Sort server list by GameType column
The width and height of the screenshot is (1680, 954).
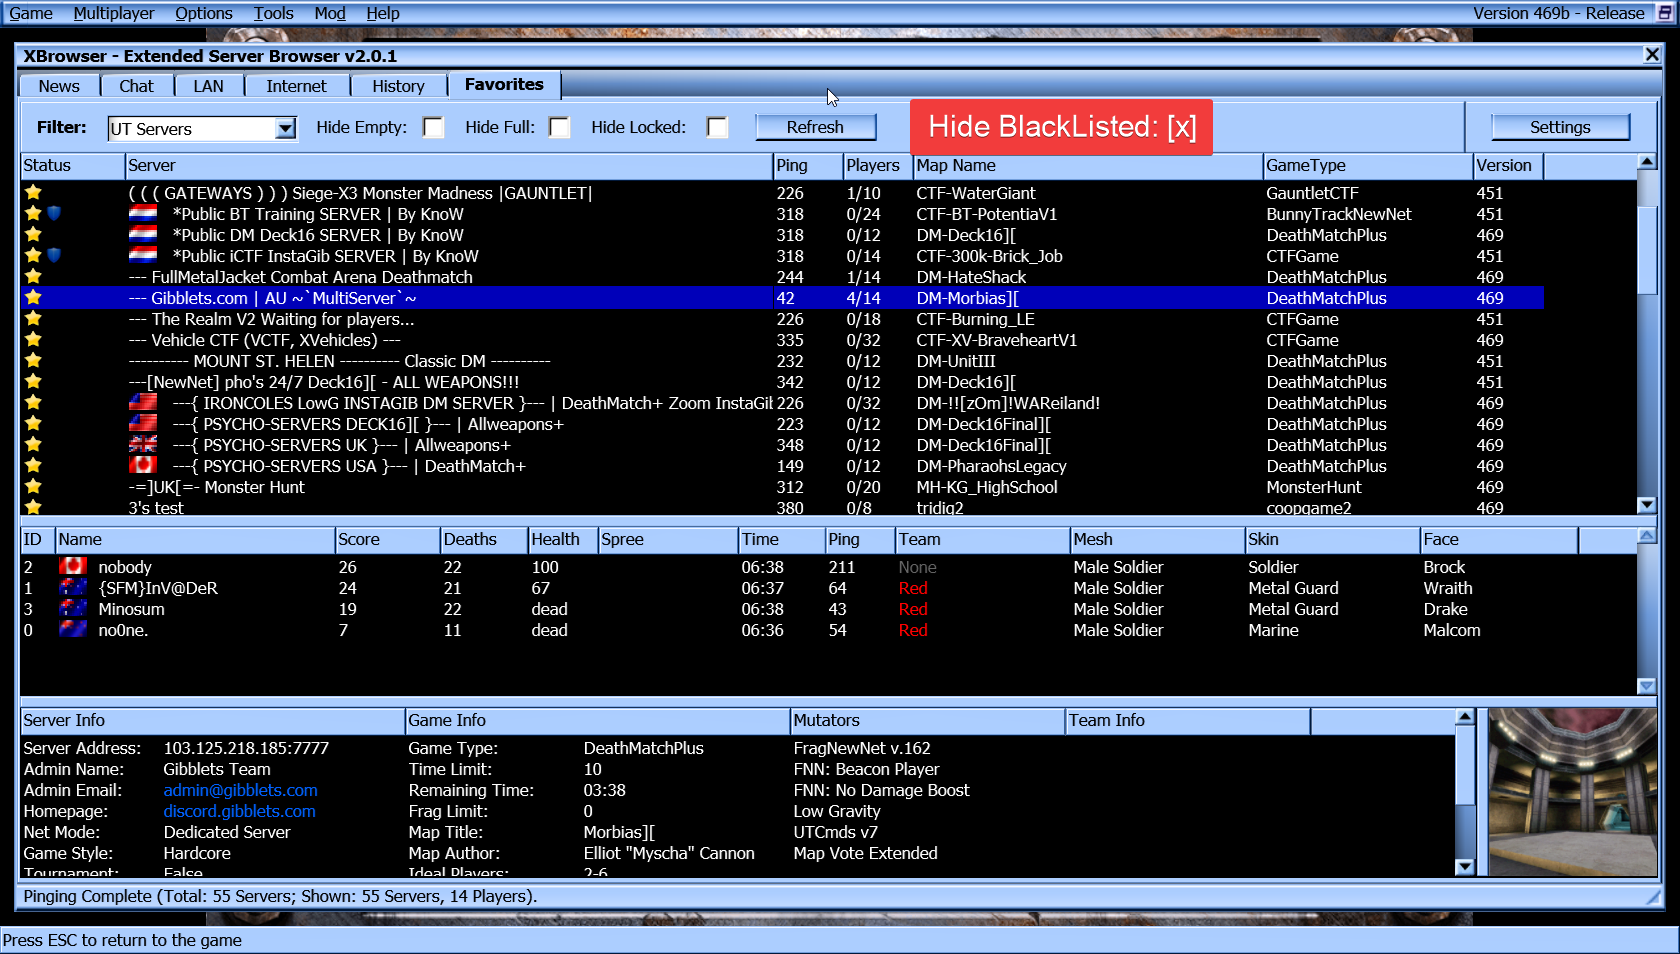point(1368,166)
